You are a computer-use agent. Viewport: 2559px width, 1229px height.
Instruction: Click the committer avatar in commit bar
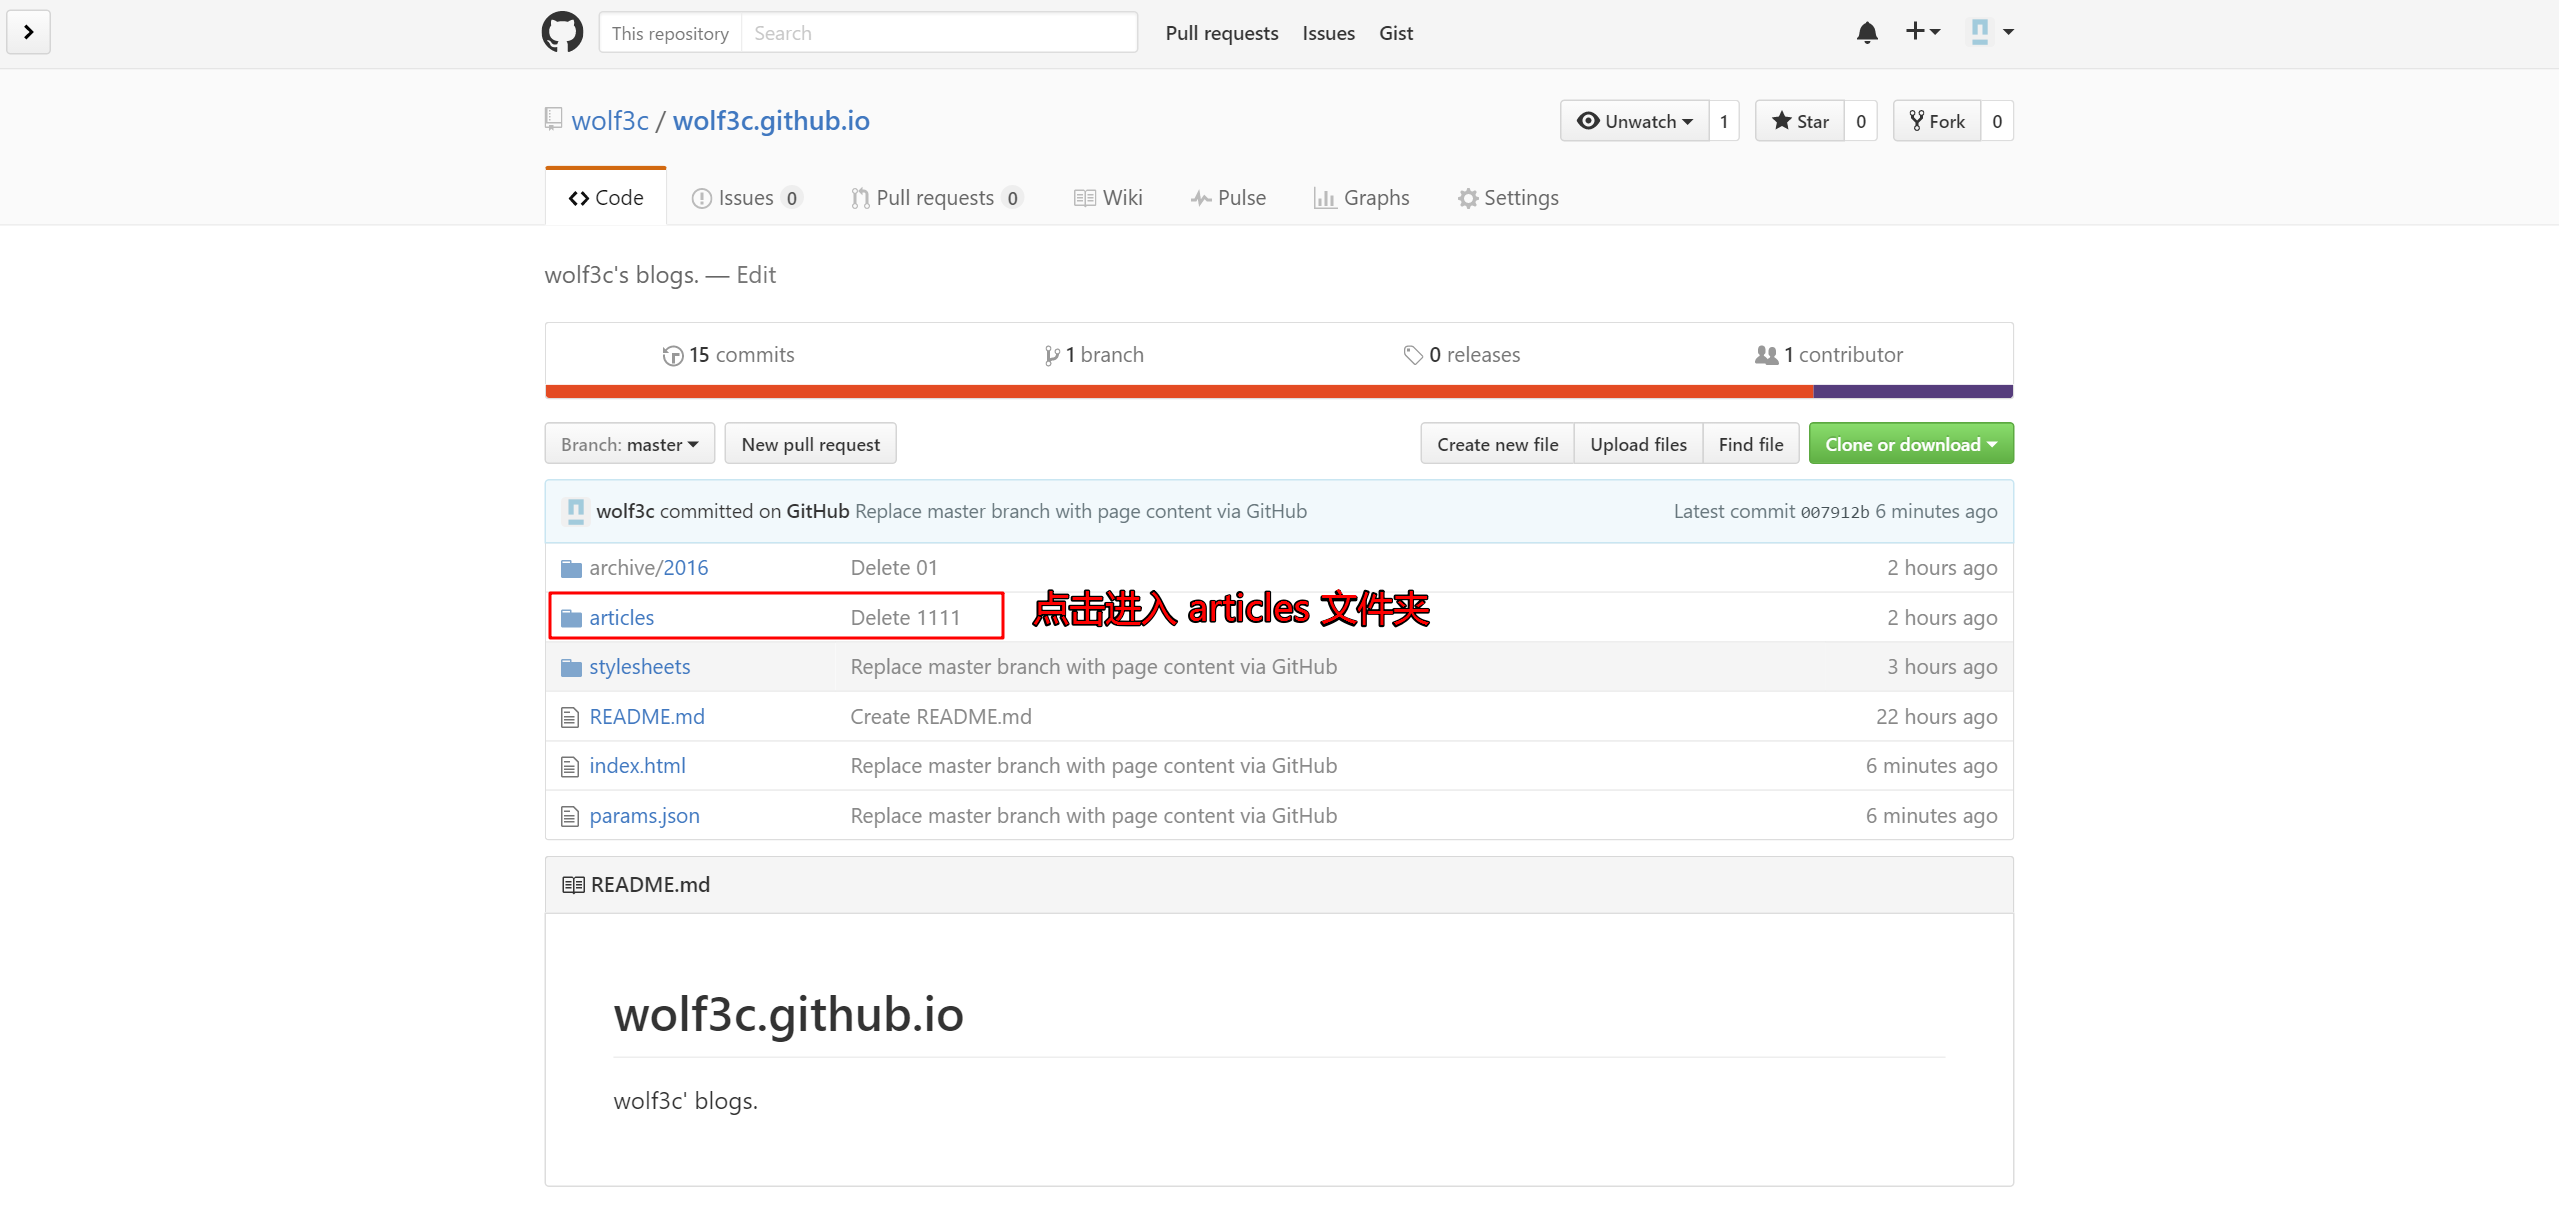coord(576,511)
